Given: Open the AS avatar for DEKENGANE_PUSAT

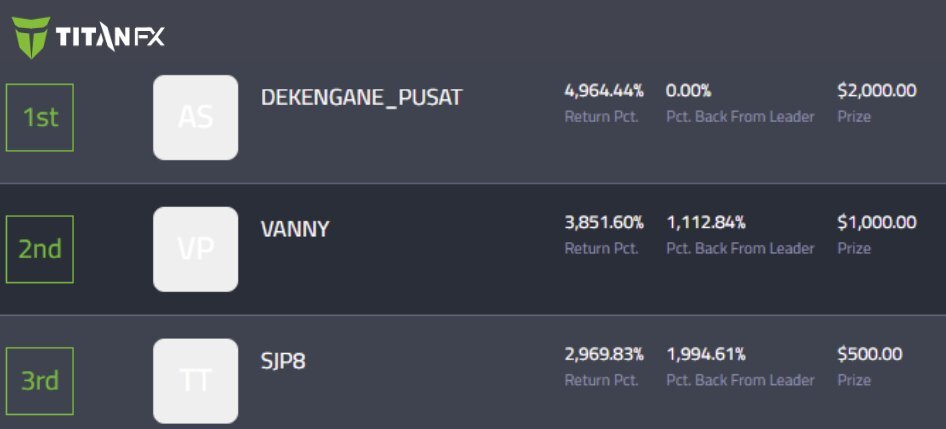Looking at the screenshot, I should point(195,118).
